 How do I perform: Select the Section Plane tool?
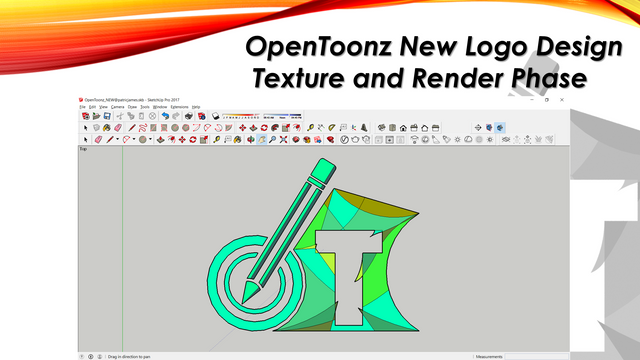pyautogui.click(x=478, y=128)
